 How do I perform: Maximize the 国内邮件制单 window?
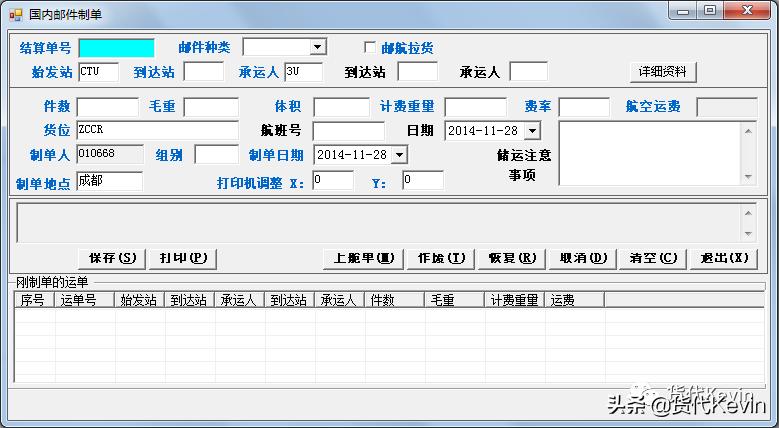(710, 10)
